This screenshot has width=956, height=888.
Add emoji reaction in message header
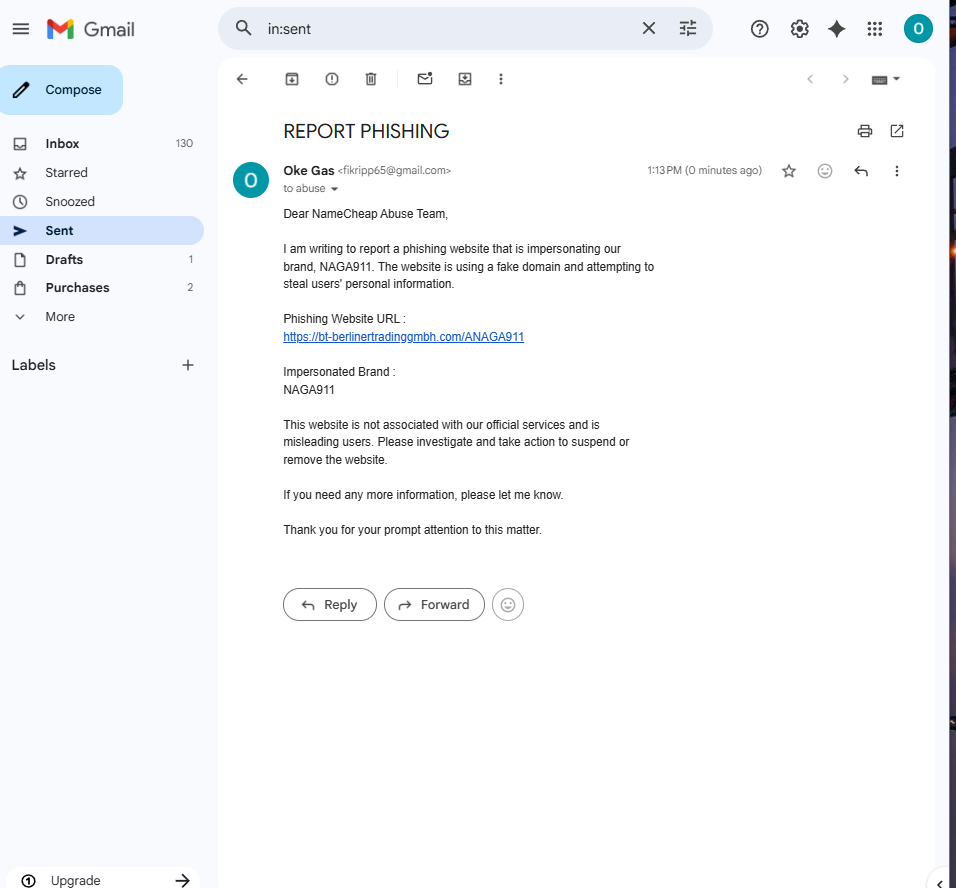[825, 171]
